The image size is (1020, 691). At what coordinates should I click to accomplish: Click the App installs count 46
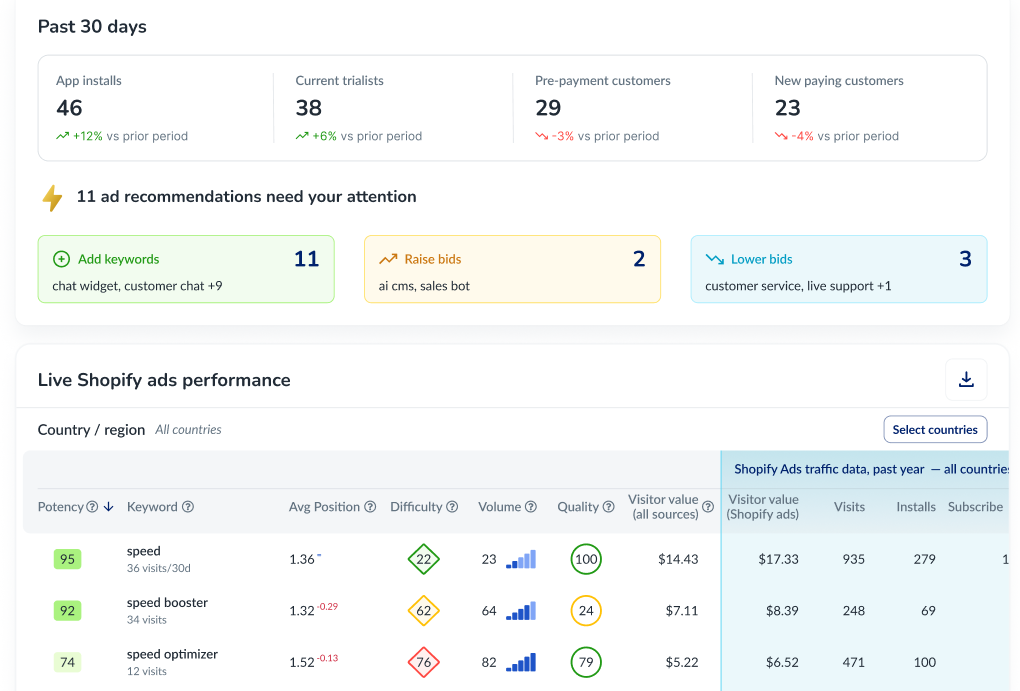(x=69, y=107)
